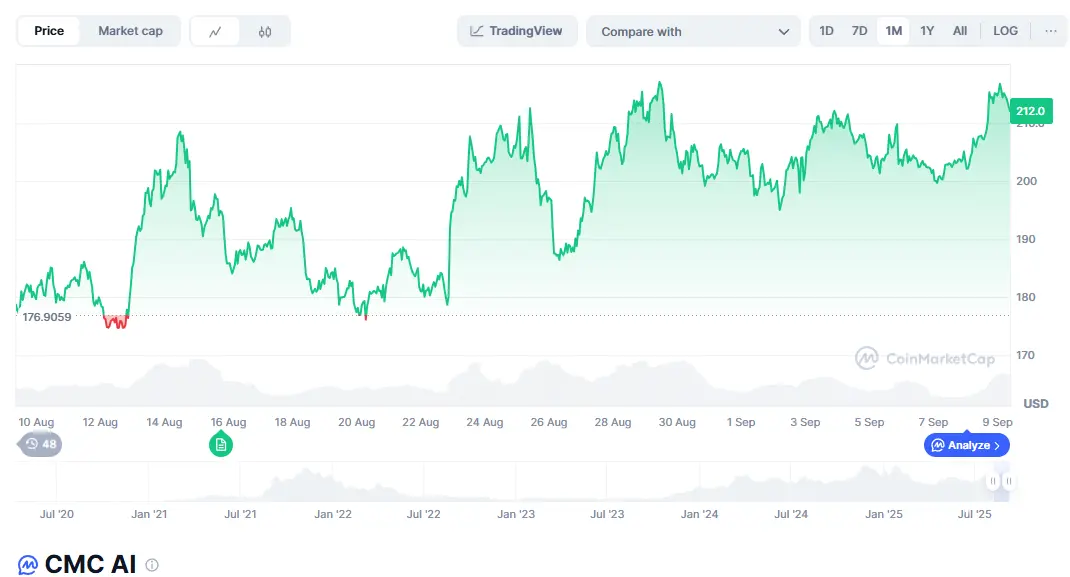Select the 1Y time range
1070x577 pixels.
pos(927,31)
